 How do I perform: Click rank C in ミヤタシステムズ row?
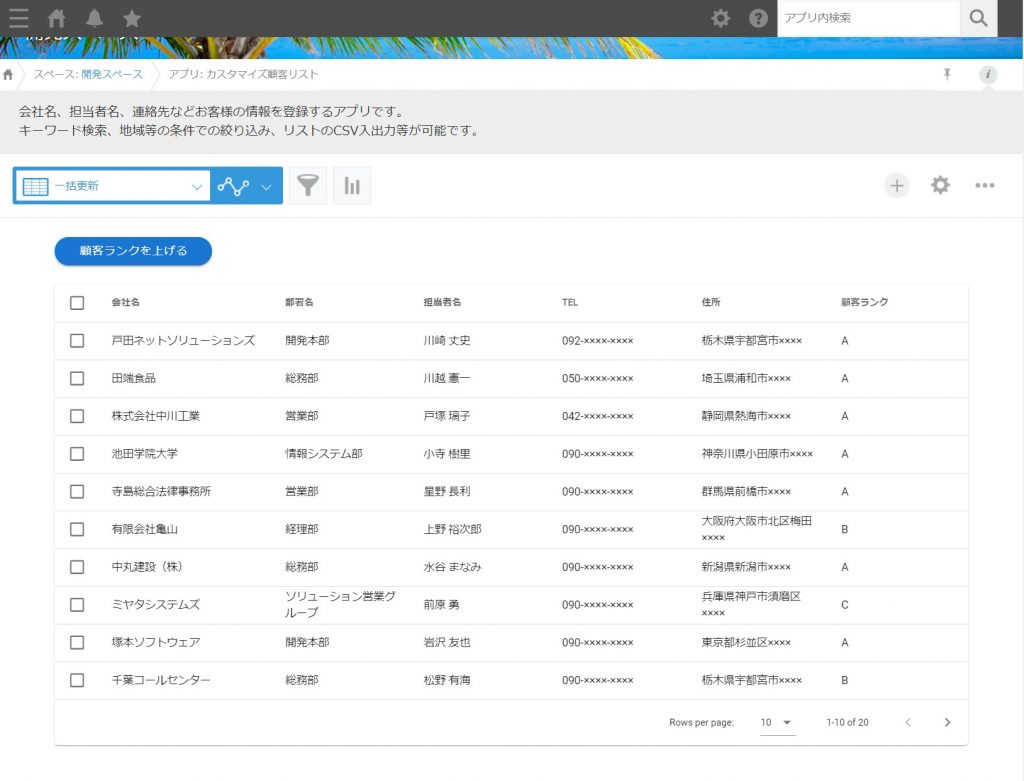coord(844,605)
